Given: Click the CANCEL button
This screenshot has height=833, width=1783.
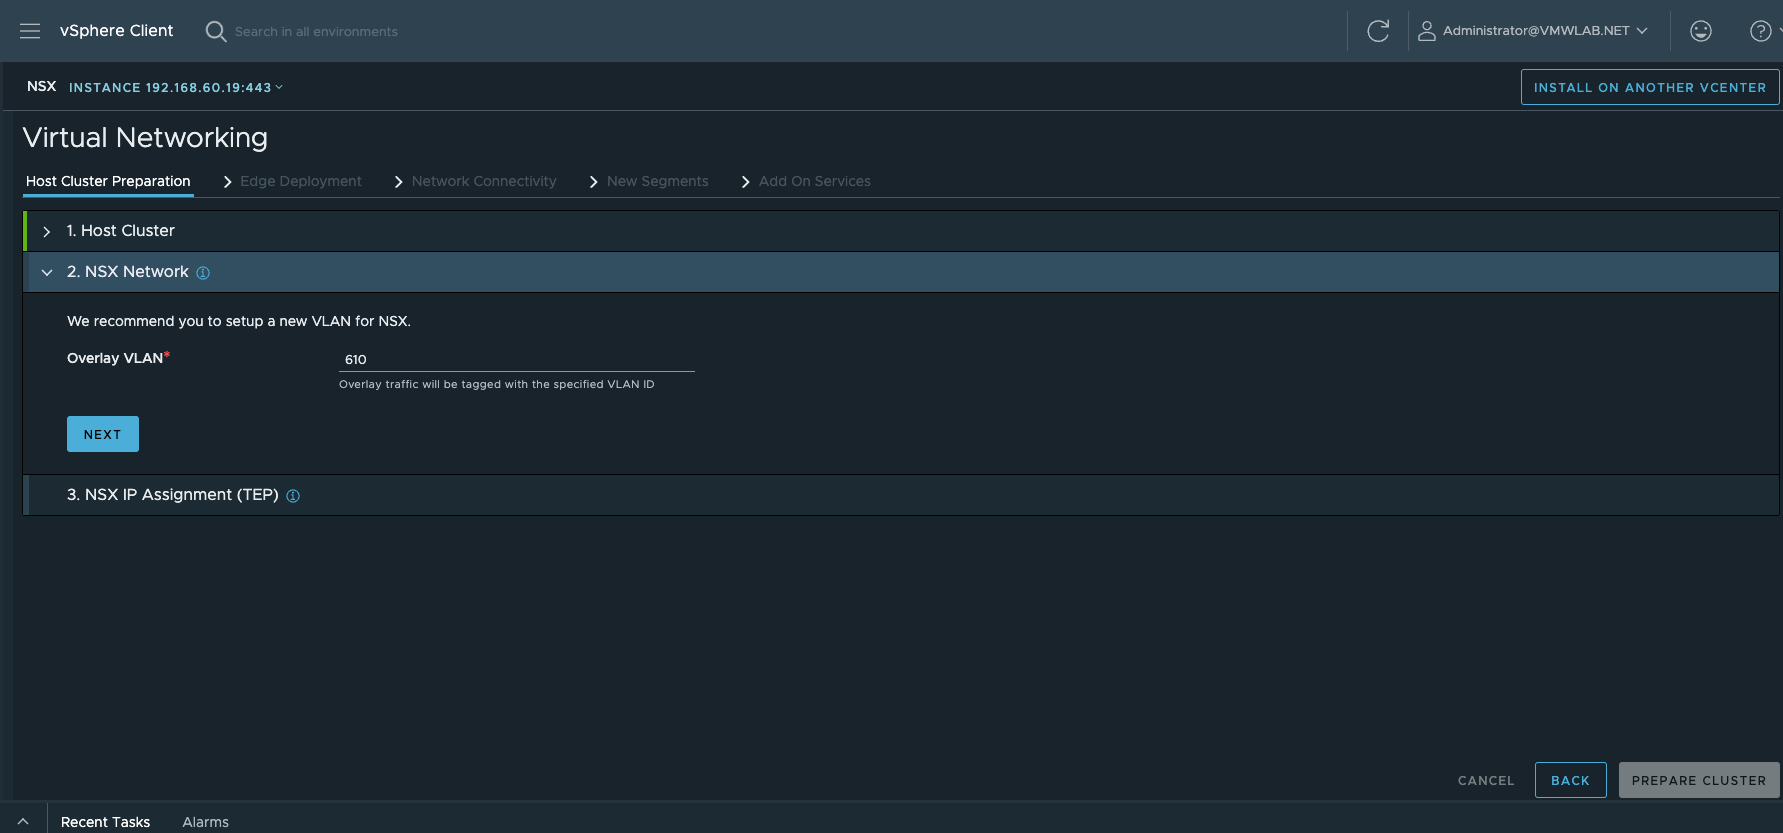Looking at the screenshot, I should (1486, 780).
